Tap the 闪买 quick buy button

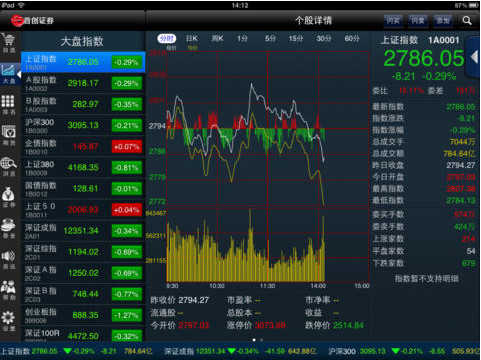393,21
